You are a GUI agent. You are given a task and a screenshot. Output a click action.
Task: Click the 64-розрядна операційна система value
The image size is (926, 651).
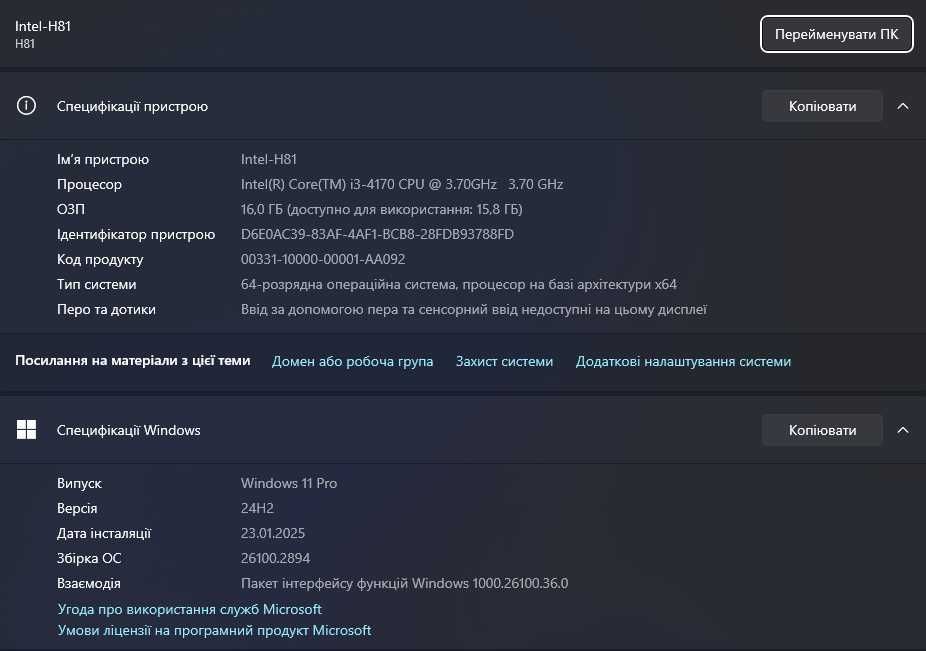(x=459, y=284)
